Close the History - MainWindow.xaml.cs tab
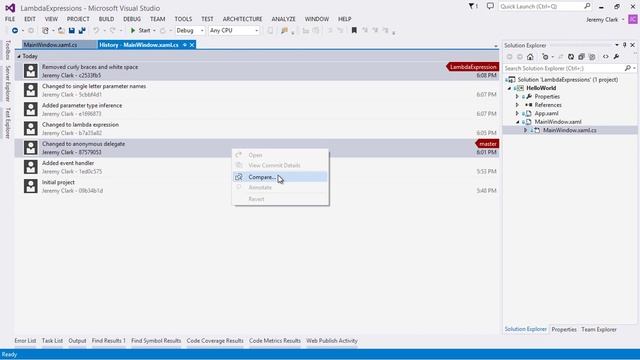Image resolution: width=640 pixels, height=360 pixels. (192, 45)
